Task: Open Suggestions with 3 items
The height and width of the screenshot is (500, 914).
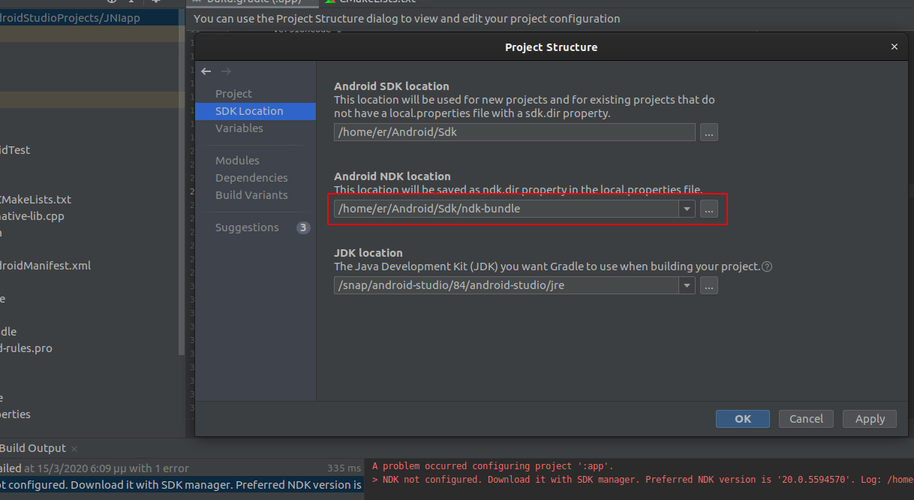Action: tap(247, 228)
